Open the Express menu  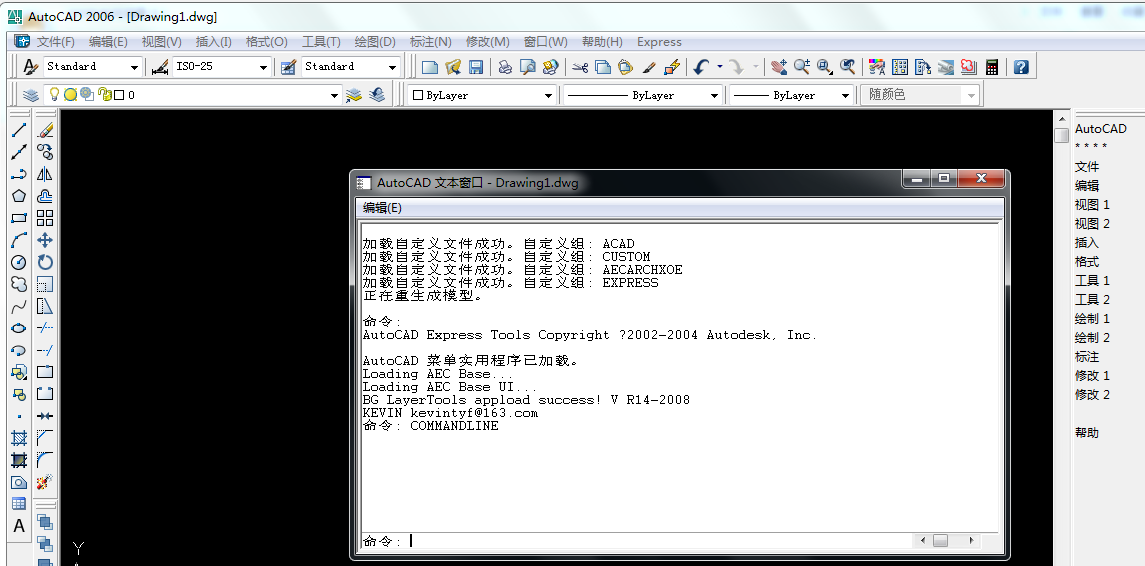click(659, 42)
